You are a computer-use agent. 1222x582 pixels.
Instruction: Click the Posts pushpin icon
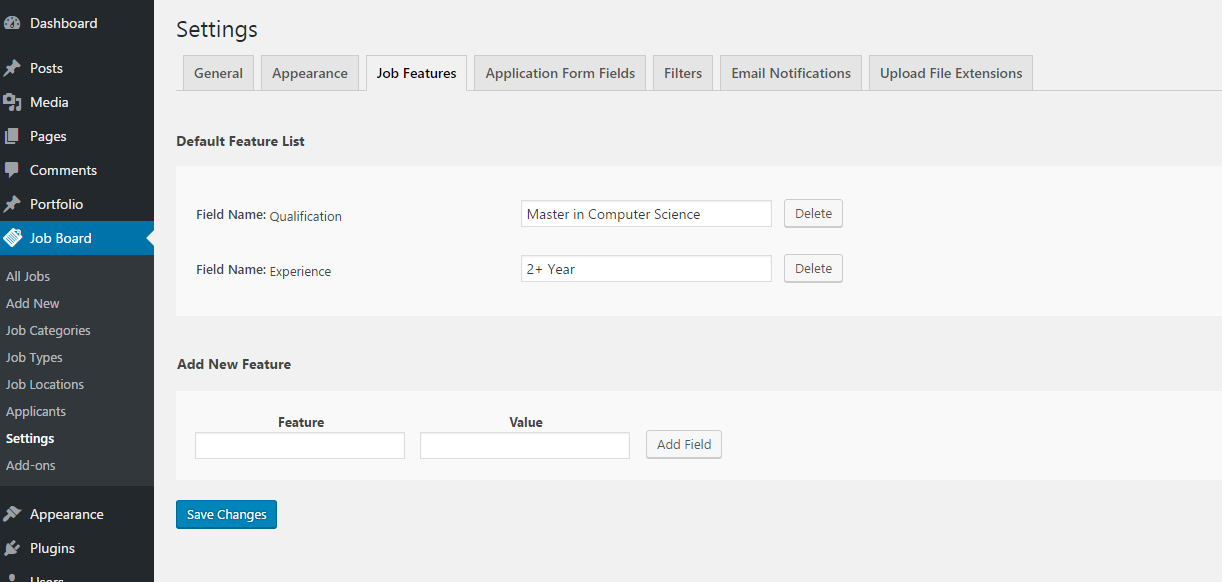coord(13,68)
